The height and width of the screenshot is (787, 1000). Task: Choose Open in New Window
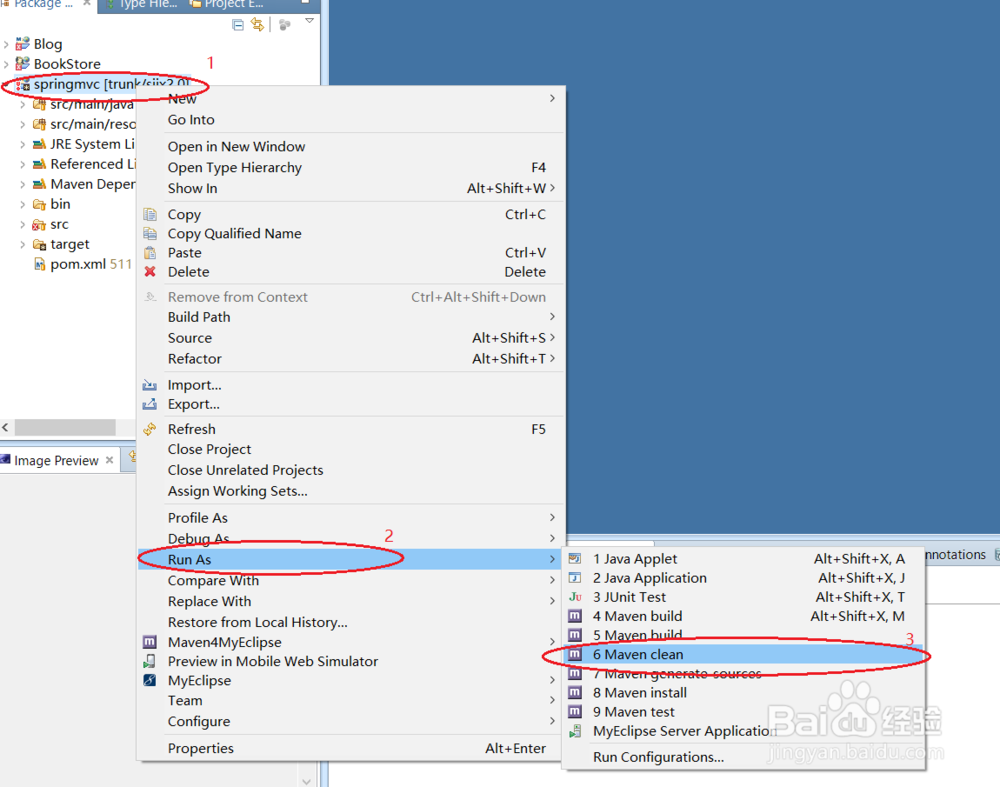[x=351, y=147]
